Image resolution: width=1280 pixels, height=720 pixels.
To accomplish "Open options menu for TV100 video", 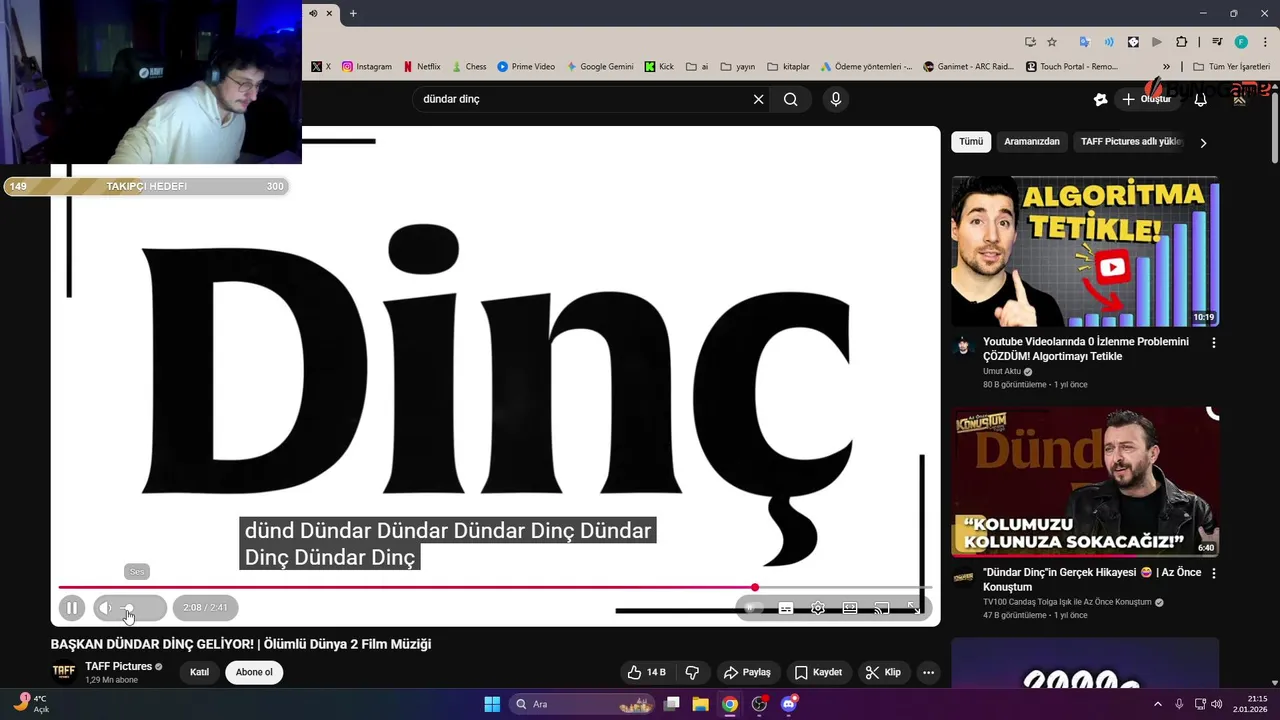I will point(1214,574).
